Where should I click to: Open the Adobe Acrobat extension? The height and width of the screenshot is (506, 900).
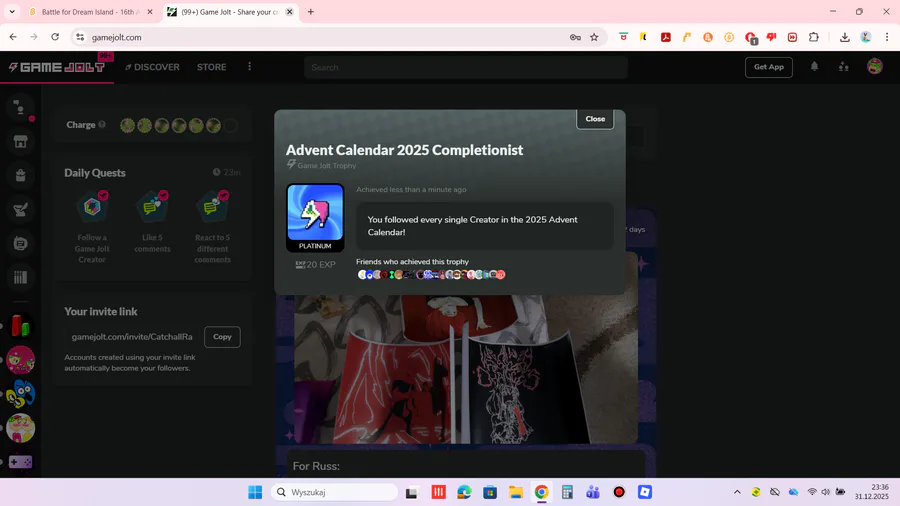point(666,37)
